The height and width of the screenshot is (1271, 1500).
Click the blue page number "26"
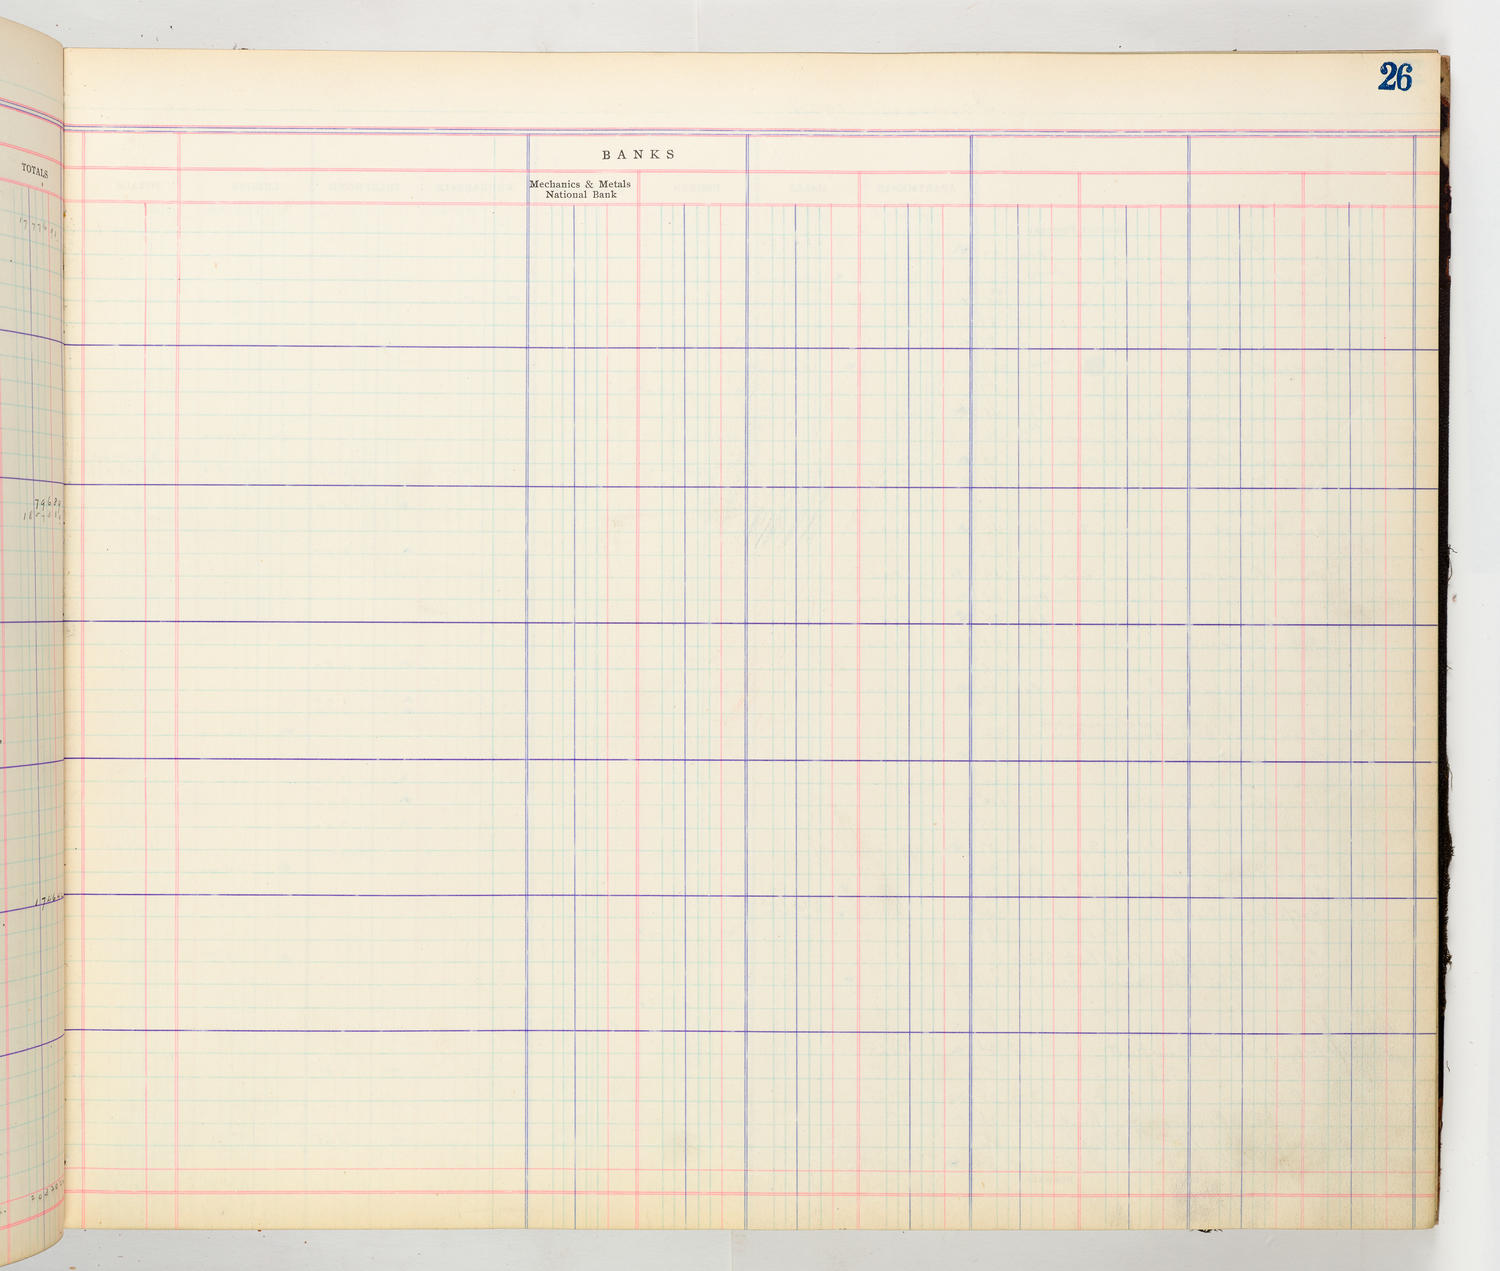point(1395,77)
